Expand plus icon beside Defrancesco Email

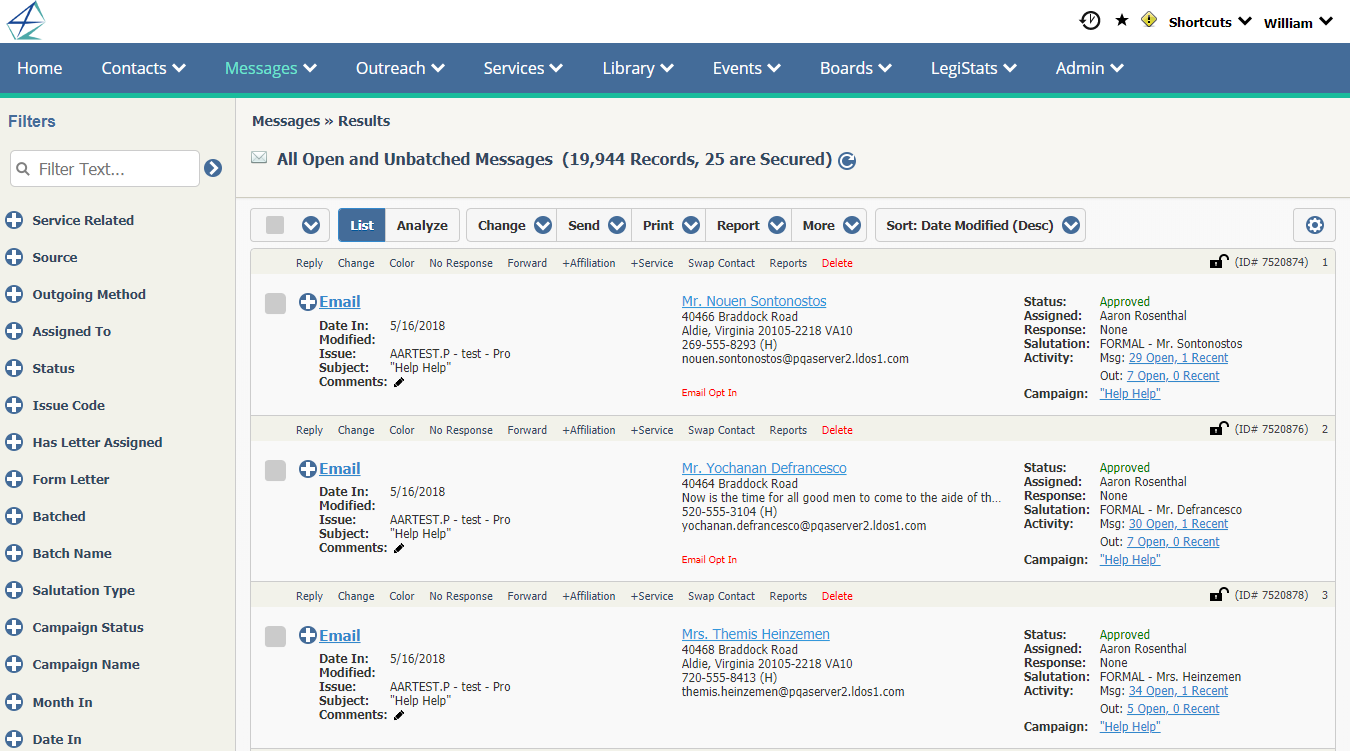[x=308, y=469]
